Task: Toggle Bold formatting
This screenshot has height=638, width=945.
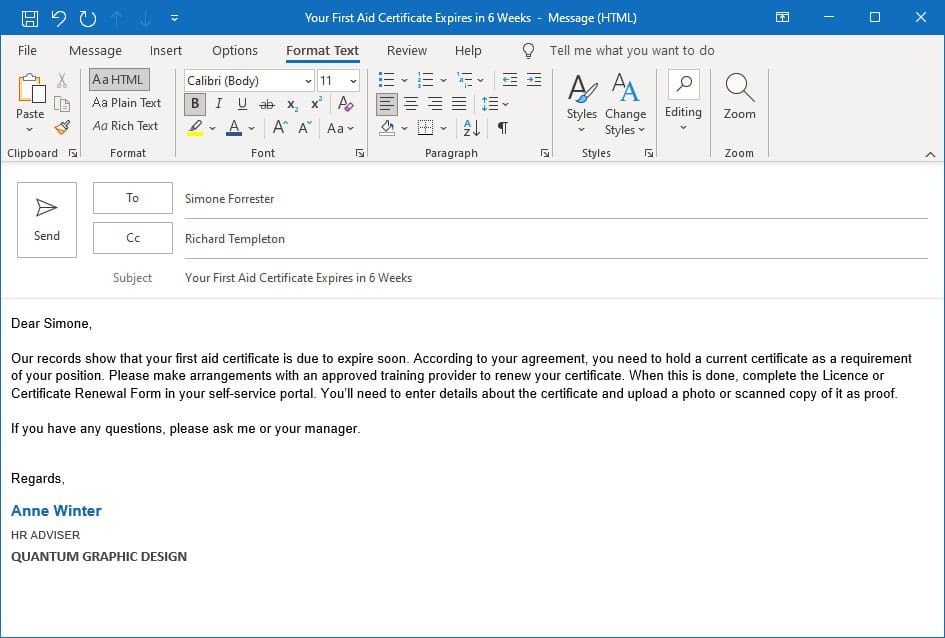Action: (x=195, y=104)
